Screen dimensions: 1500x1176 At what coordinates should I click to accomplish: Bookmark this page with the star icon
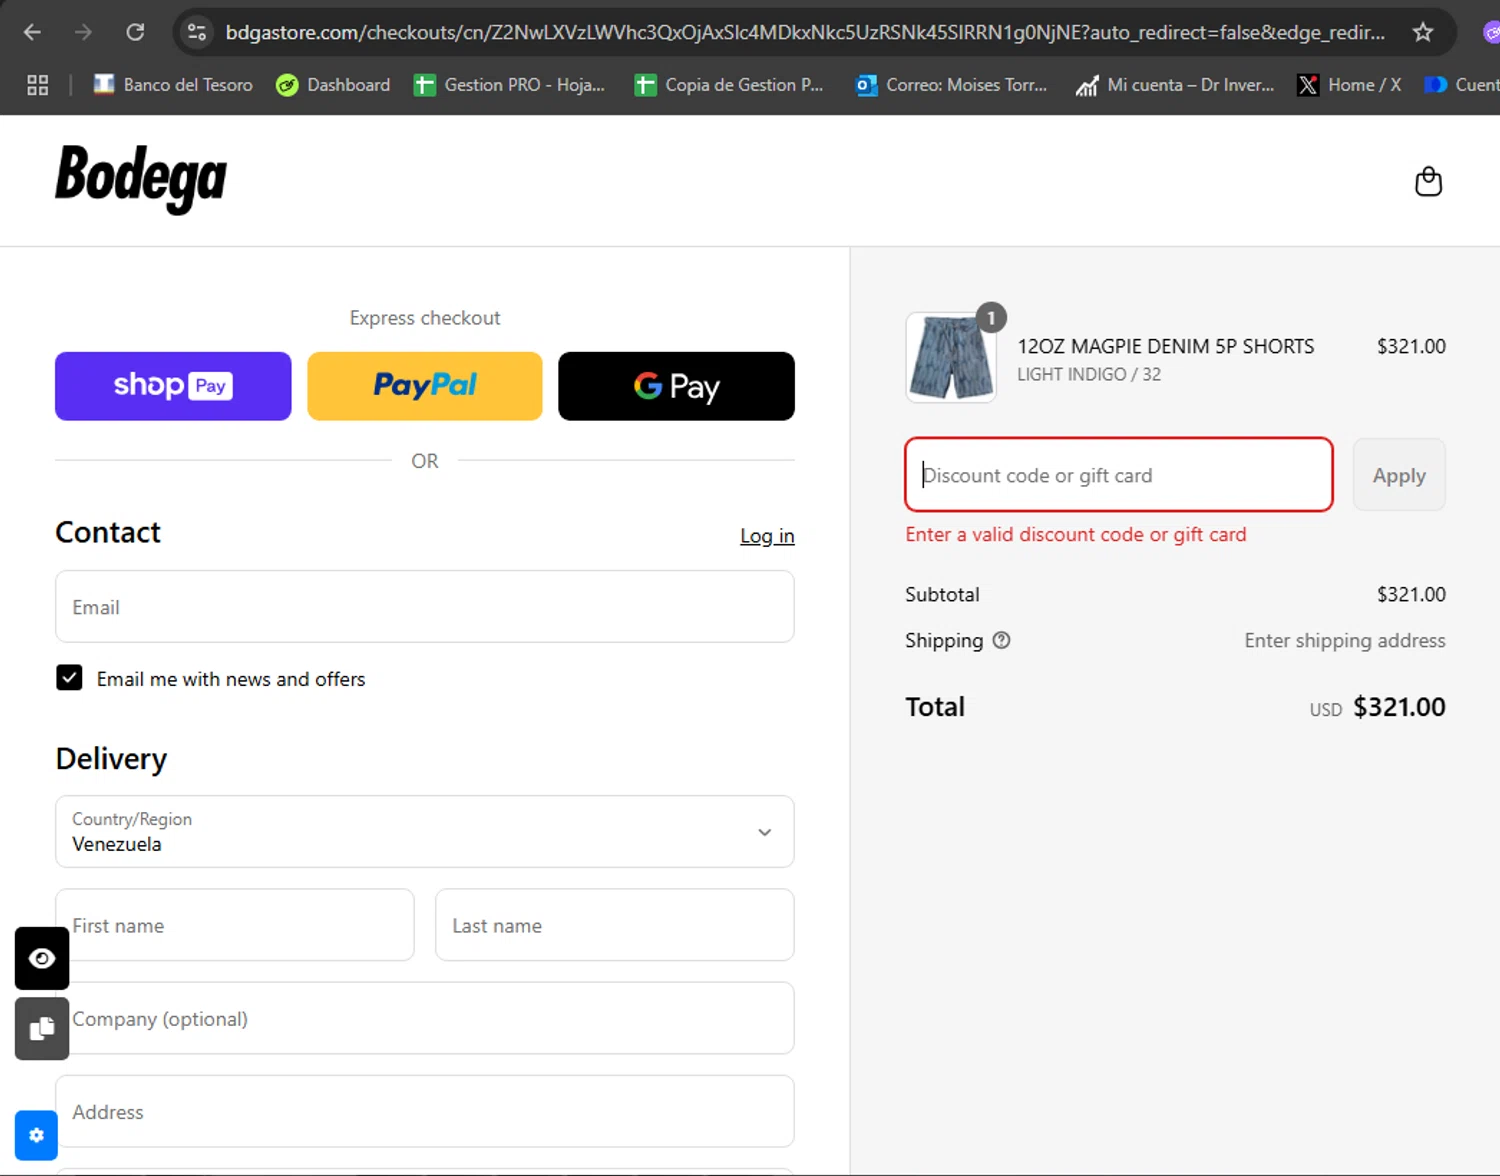1423,32
